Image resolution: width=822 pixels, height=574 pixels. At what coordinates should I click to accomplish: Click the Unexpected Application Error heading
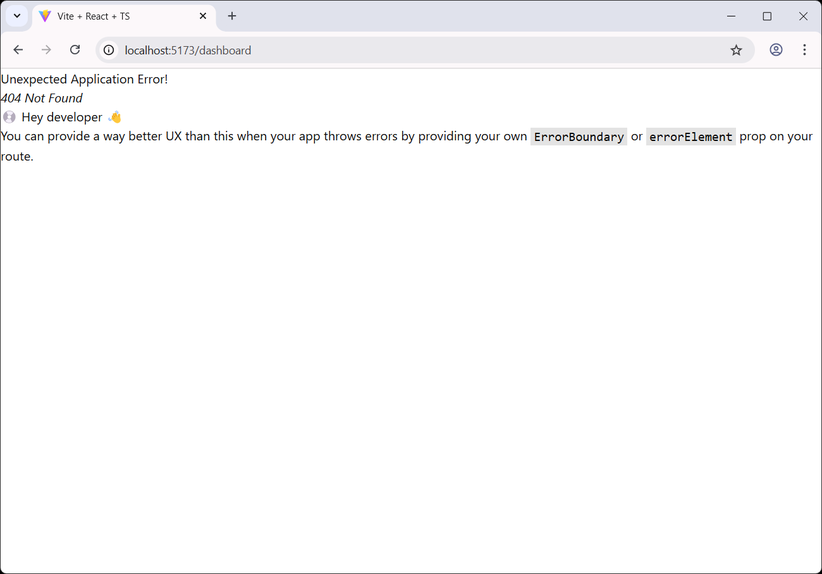point(84,79)
